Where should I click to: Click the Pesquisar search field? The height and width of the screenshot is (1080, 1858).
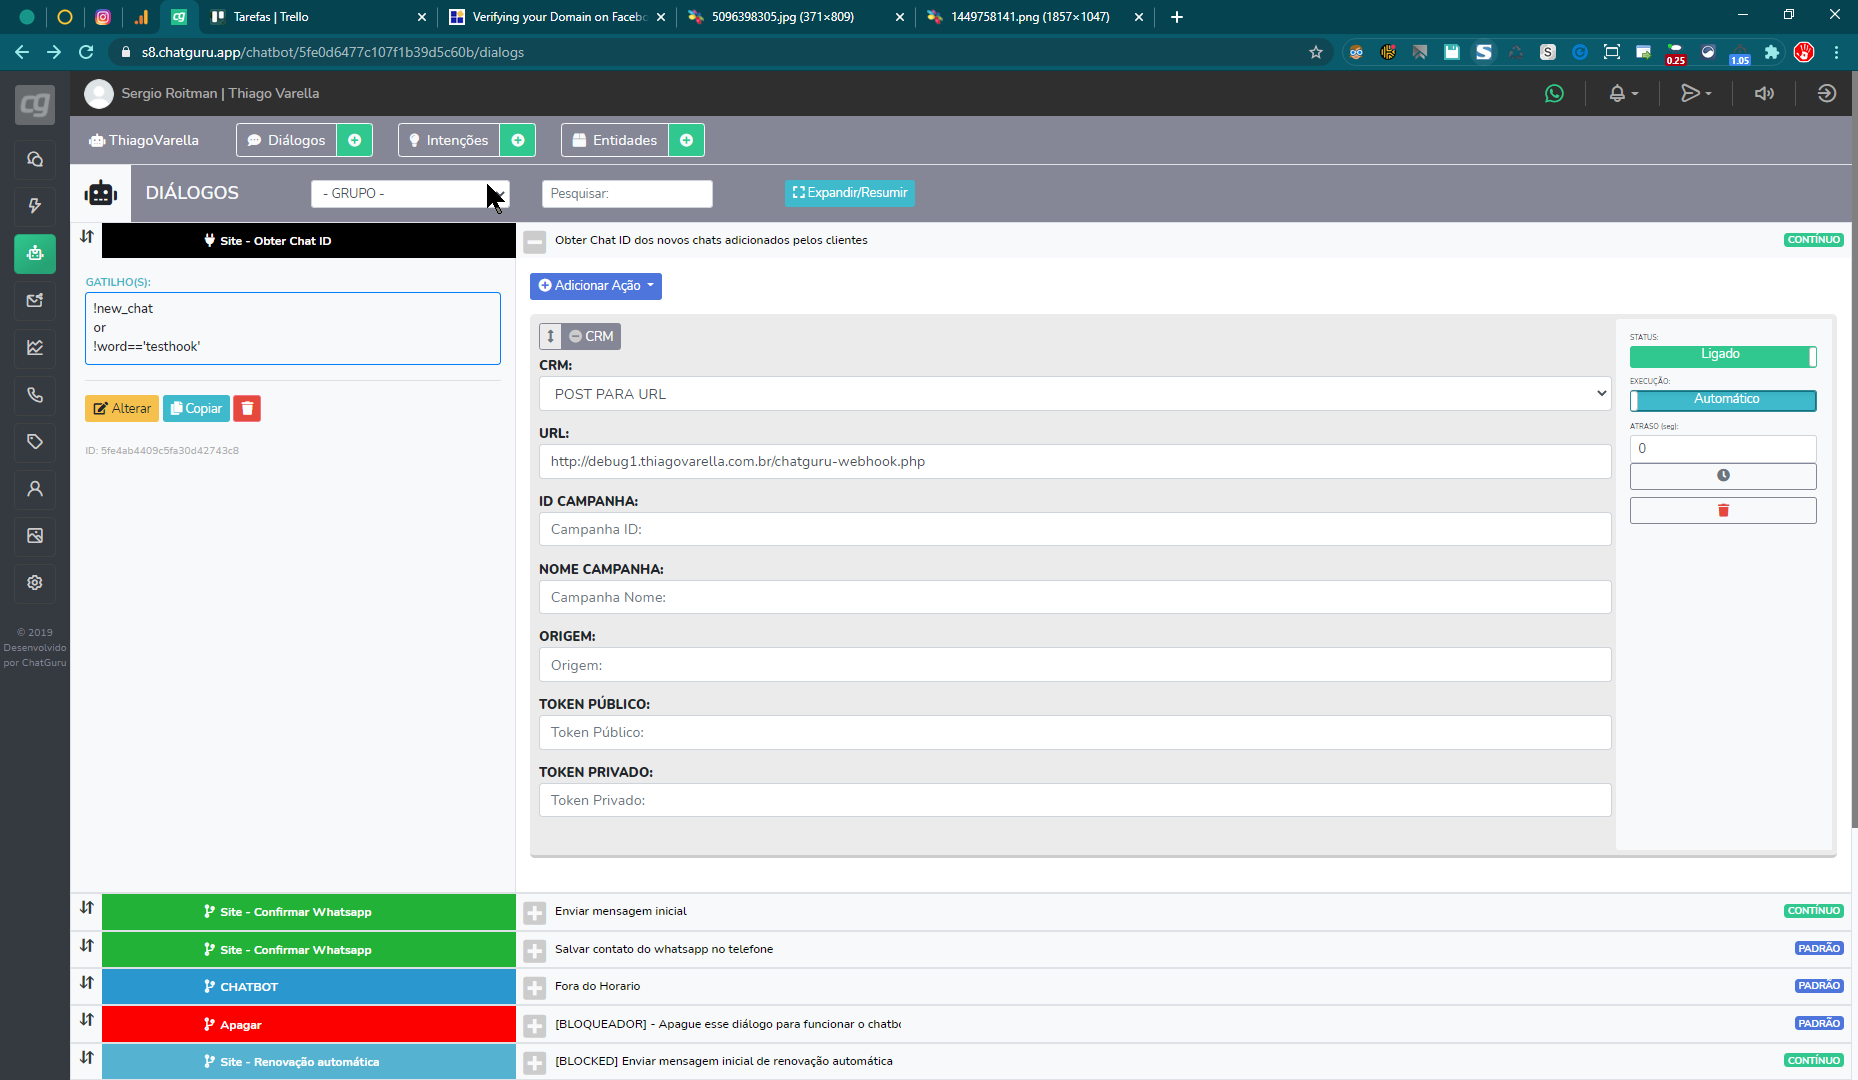(627, 193)
